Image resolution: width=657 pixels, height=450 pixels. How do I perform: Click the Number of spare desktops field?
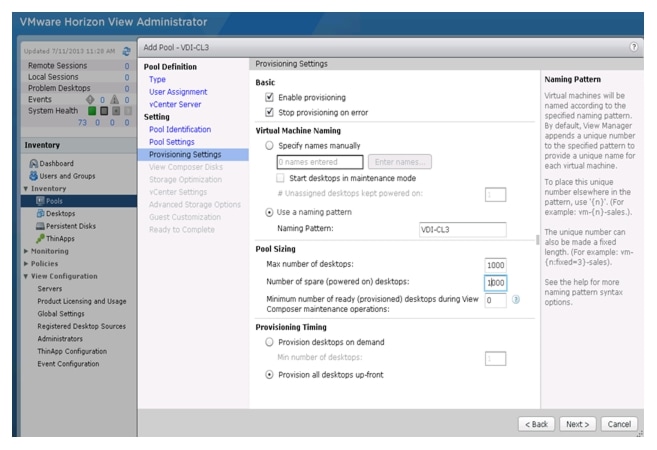[495, 283]
